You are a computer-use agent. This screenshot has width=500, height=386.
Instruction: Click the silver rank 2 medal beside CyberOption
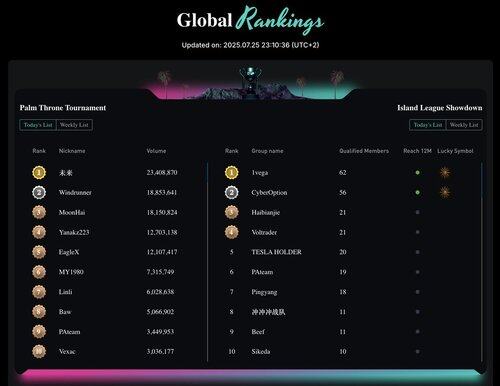point(232,192)
